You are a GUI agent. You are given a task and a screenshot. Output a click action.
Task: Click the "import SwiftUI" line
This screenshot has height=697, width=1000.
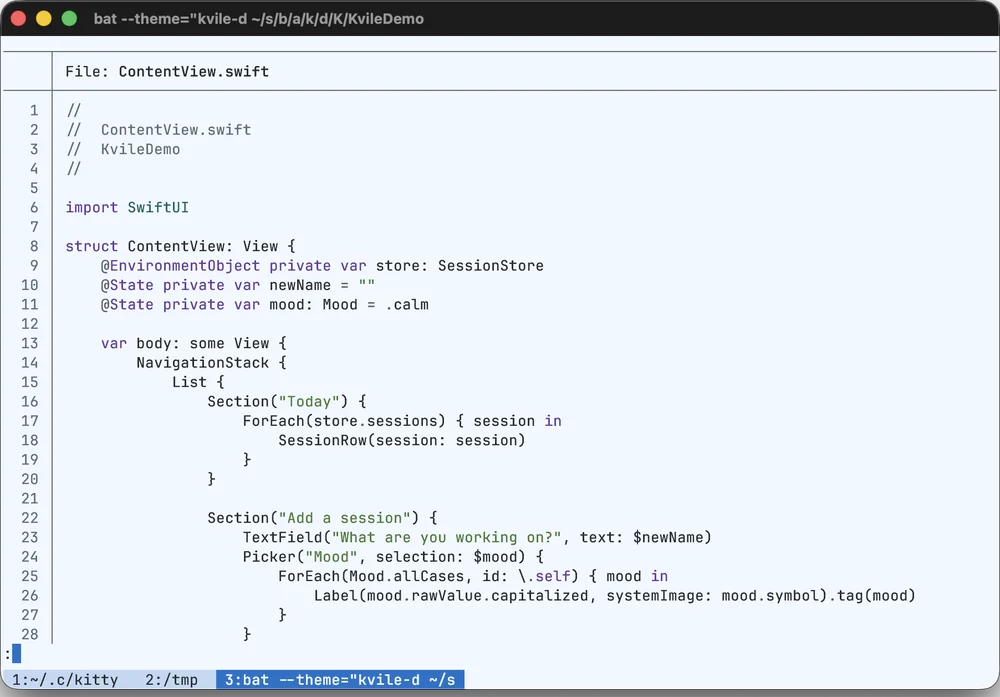(x=127, y=207)
